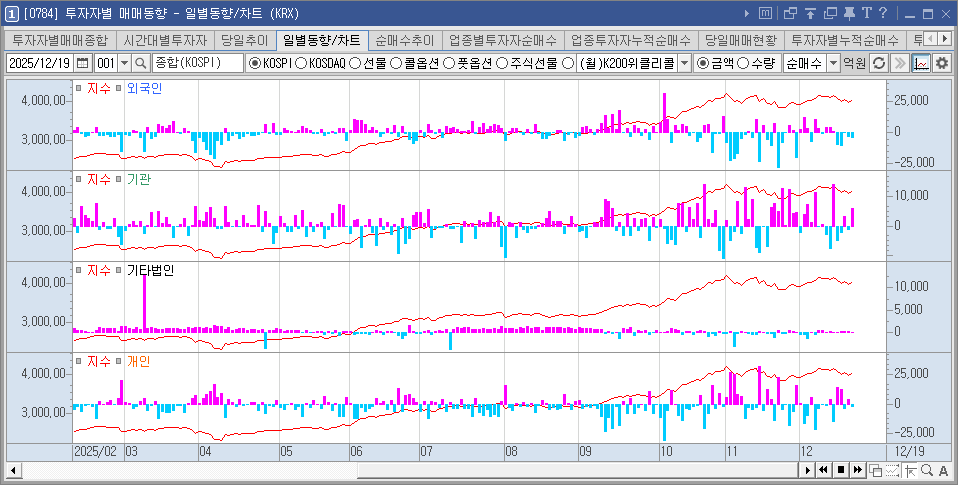The height and width of the screenshot is (485, 958).
Task: Open help with the question mark icon
Action: 882,13
